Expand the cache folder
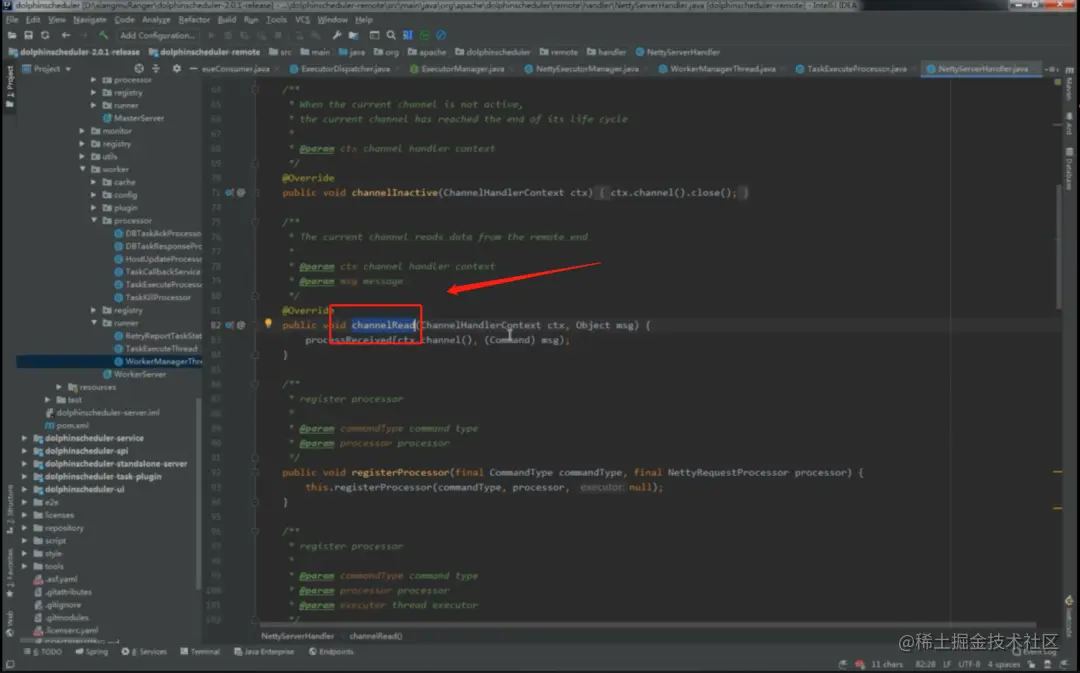This screenshot has height=673, width=1080. pos(94,183)
